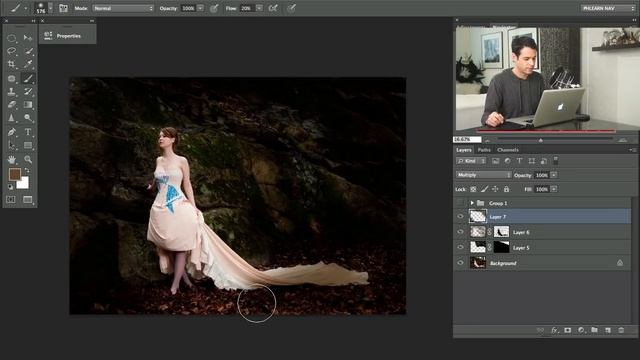Filter for adjustment layers
The image size is (640, 360).
507,161
